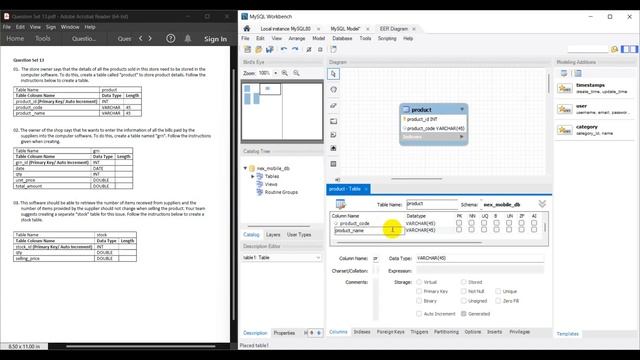640x360 pixels.
Task: Open the Zoom percentage dropdown
Action: point(276,73)
